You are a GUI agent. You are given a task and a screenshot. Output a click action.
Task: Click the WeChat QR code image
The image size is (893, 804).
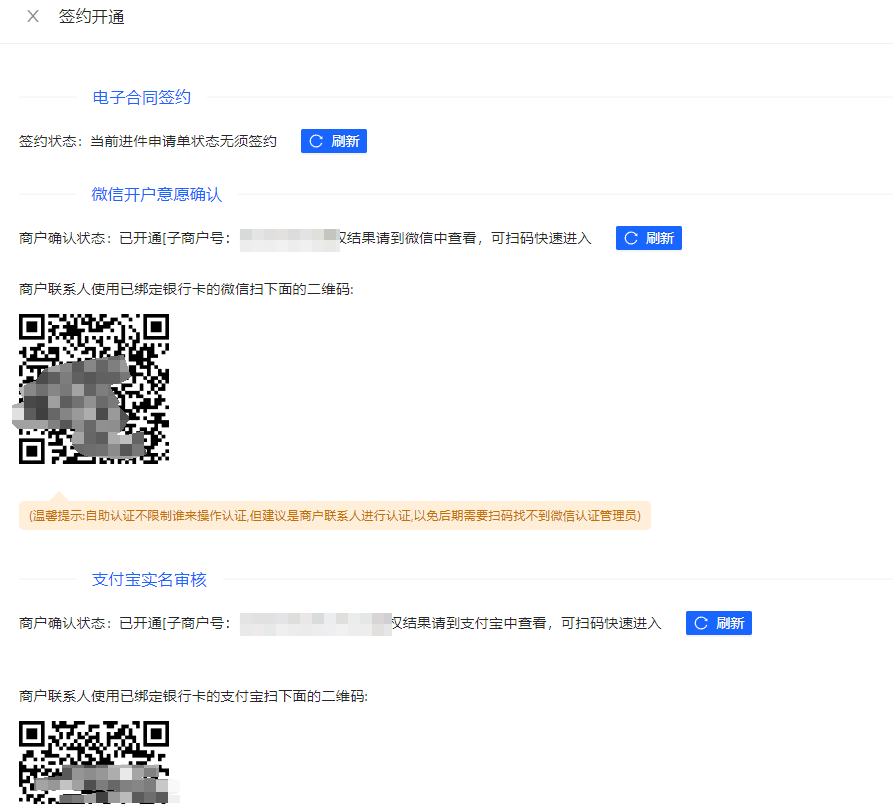click(94, 388)
